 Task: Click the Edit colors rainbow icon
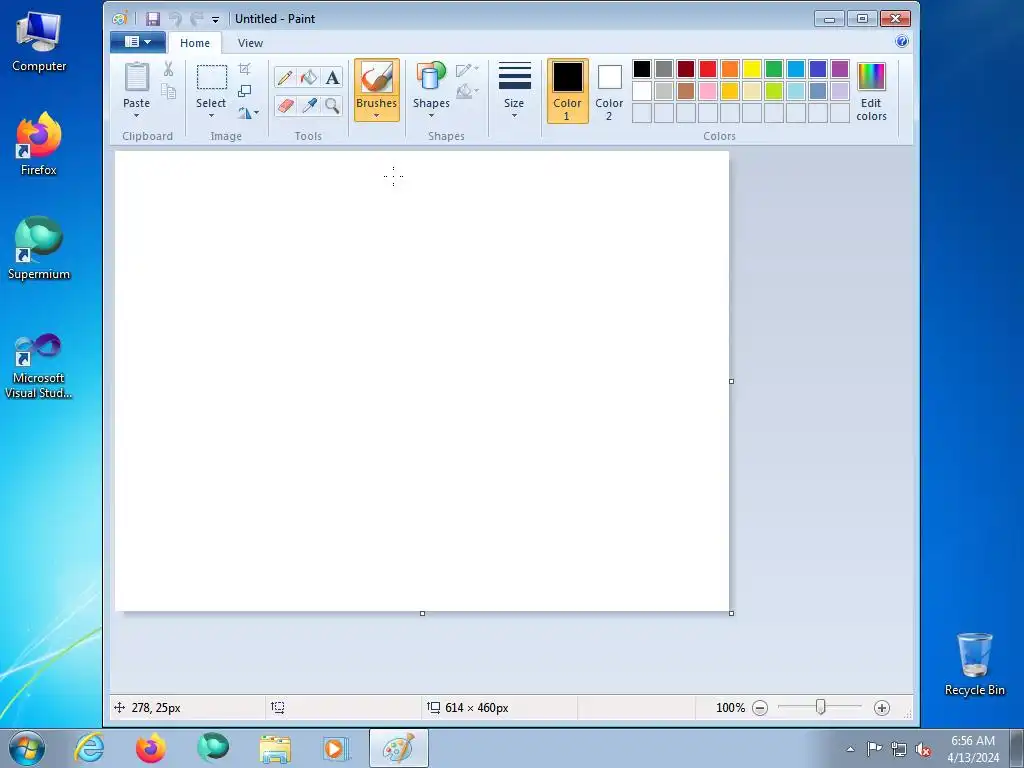(x=871, y=77)
